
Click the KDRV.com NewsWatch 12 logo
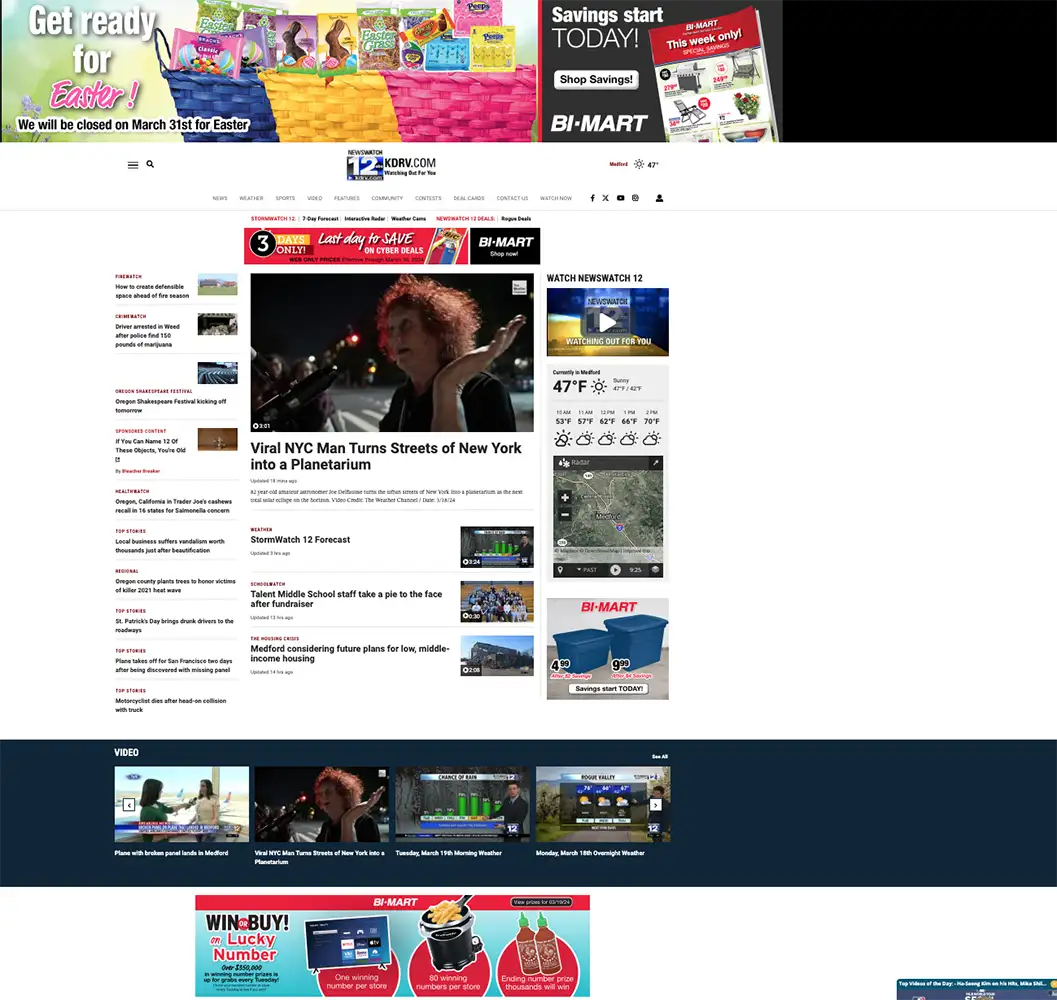392,165
